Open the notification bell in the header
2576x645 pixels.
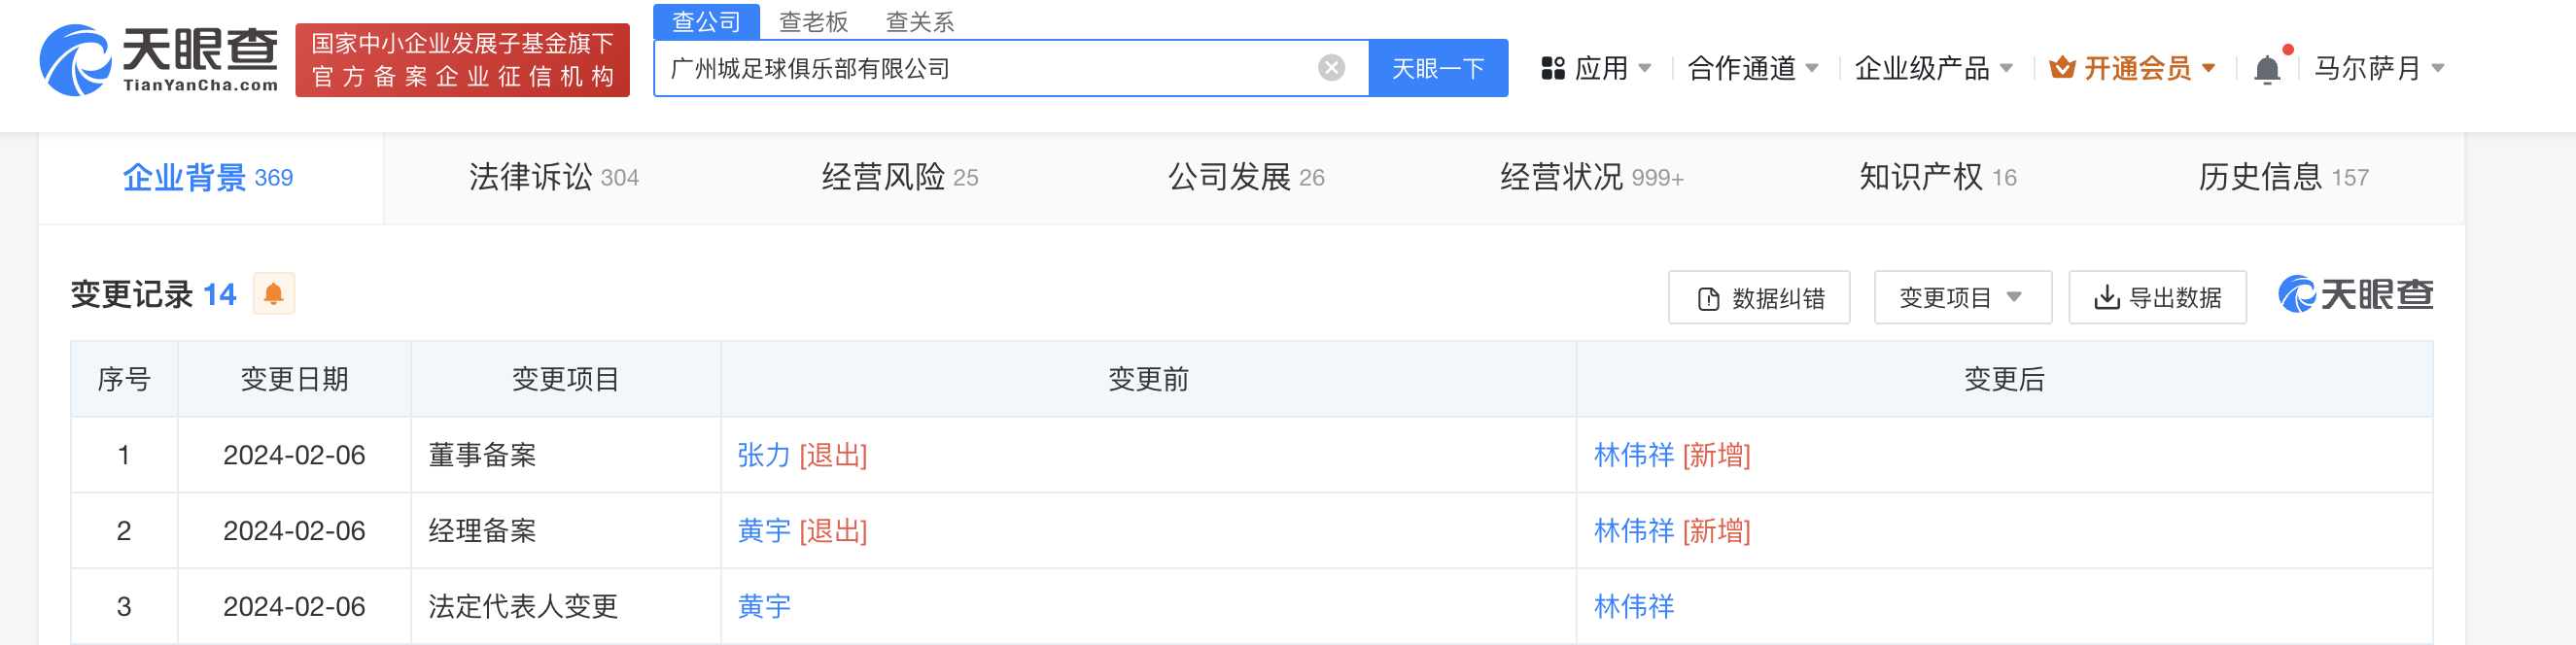pyautogui.click(x=2267, y=69)
